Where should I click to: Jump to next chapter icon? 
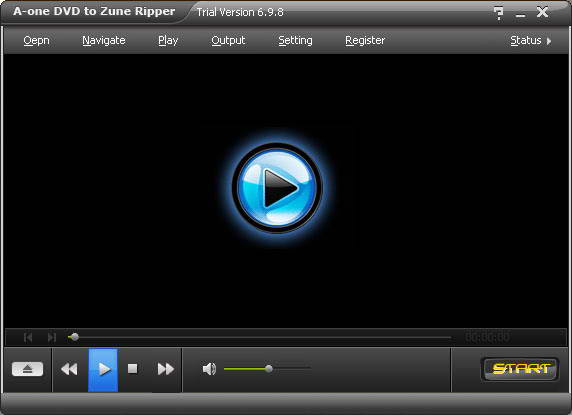point(52,337)
